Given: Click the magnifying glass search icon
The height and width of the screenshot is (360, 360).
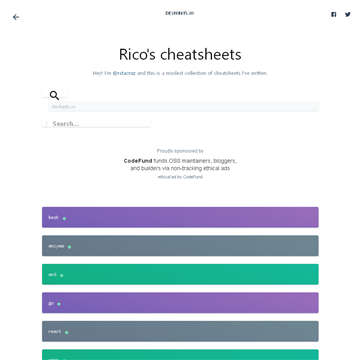Looking at the screenshot, I should point(54,95).
